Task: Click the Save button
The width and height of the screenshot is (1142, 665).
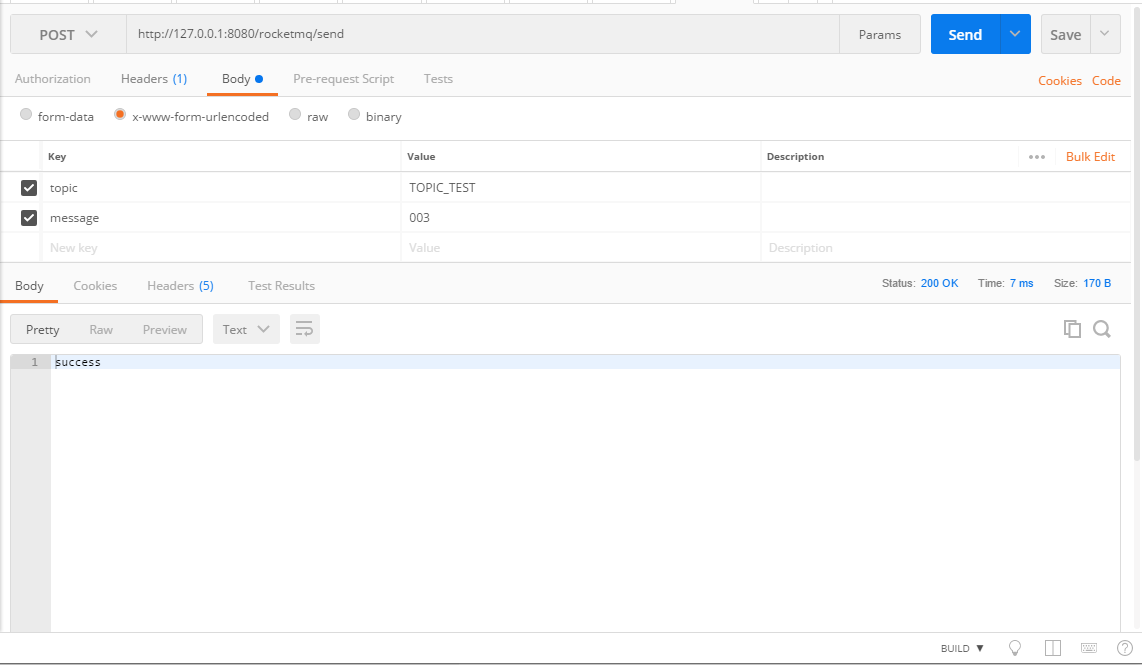Action: tap(1066, 34)
